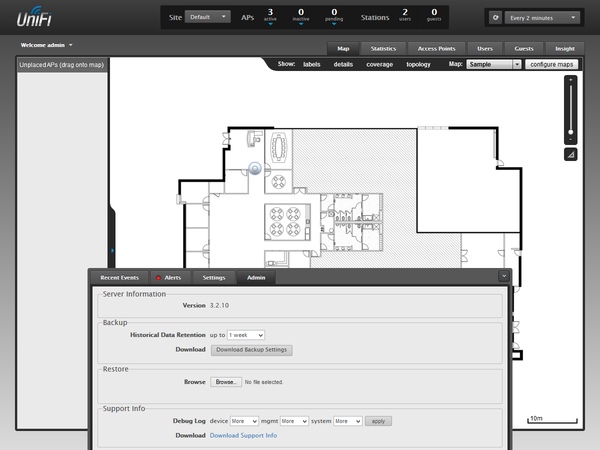Click Download Backup Settings button
600x450 pixels.
click(251, 350)
